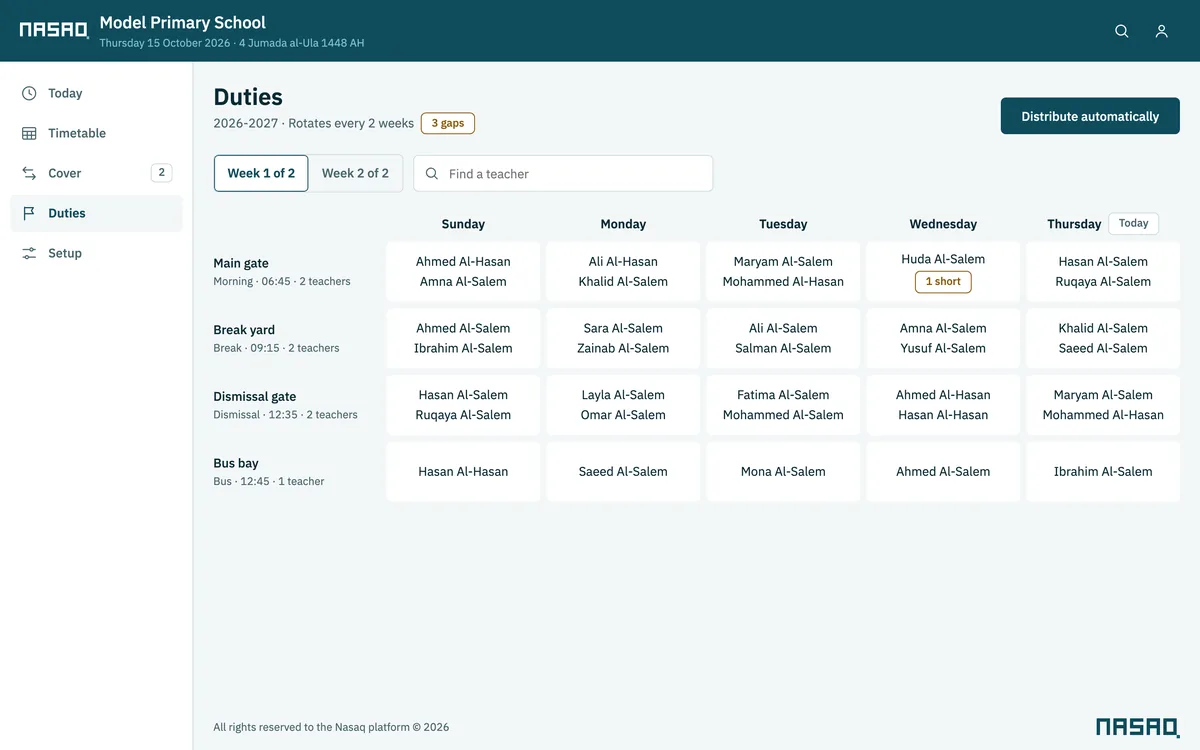The image size is (1200, 750).
Task: Click the 3 gaps badge
Action: [448, 123]
